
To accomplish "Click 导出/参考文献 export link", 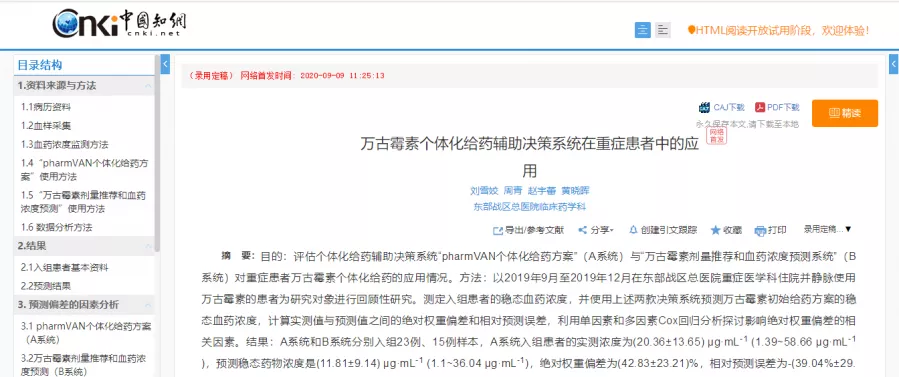I will (534, 230).
